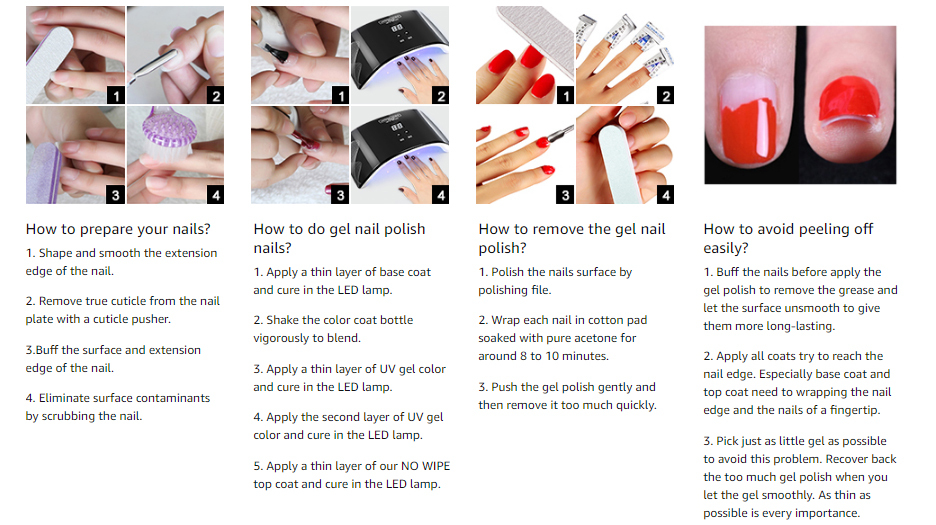Click the bottom LED lamp image numbered 4
The height and width of the screenshot is (525, 936).
(400, 155)
